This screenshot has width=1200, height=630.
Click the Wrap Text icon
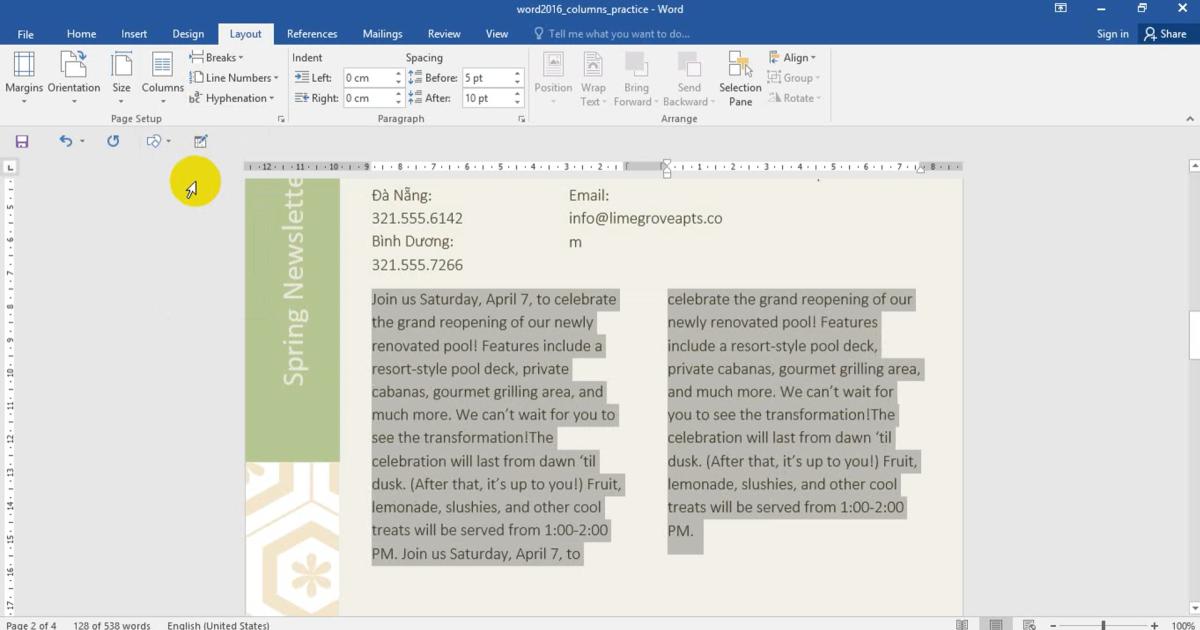coord(593,65)
